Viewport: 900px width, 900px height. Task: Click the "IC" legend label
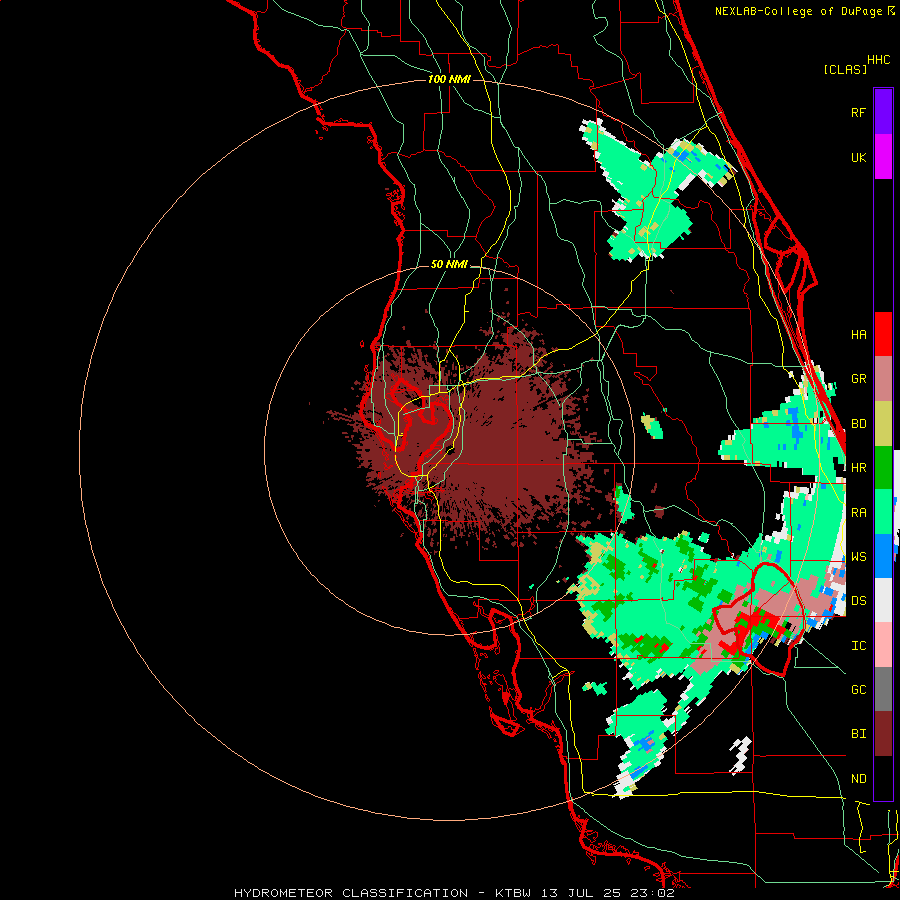click(x=858, y=646)
